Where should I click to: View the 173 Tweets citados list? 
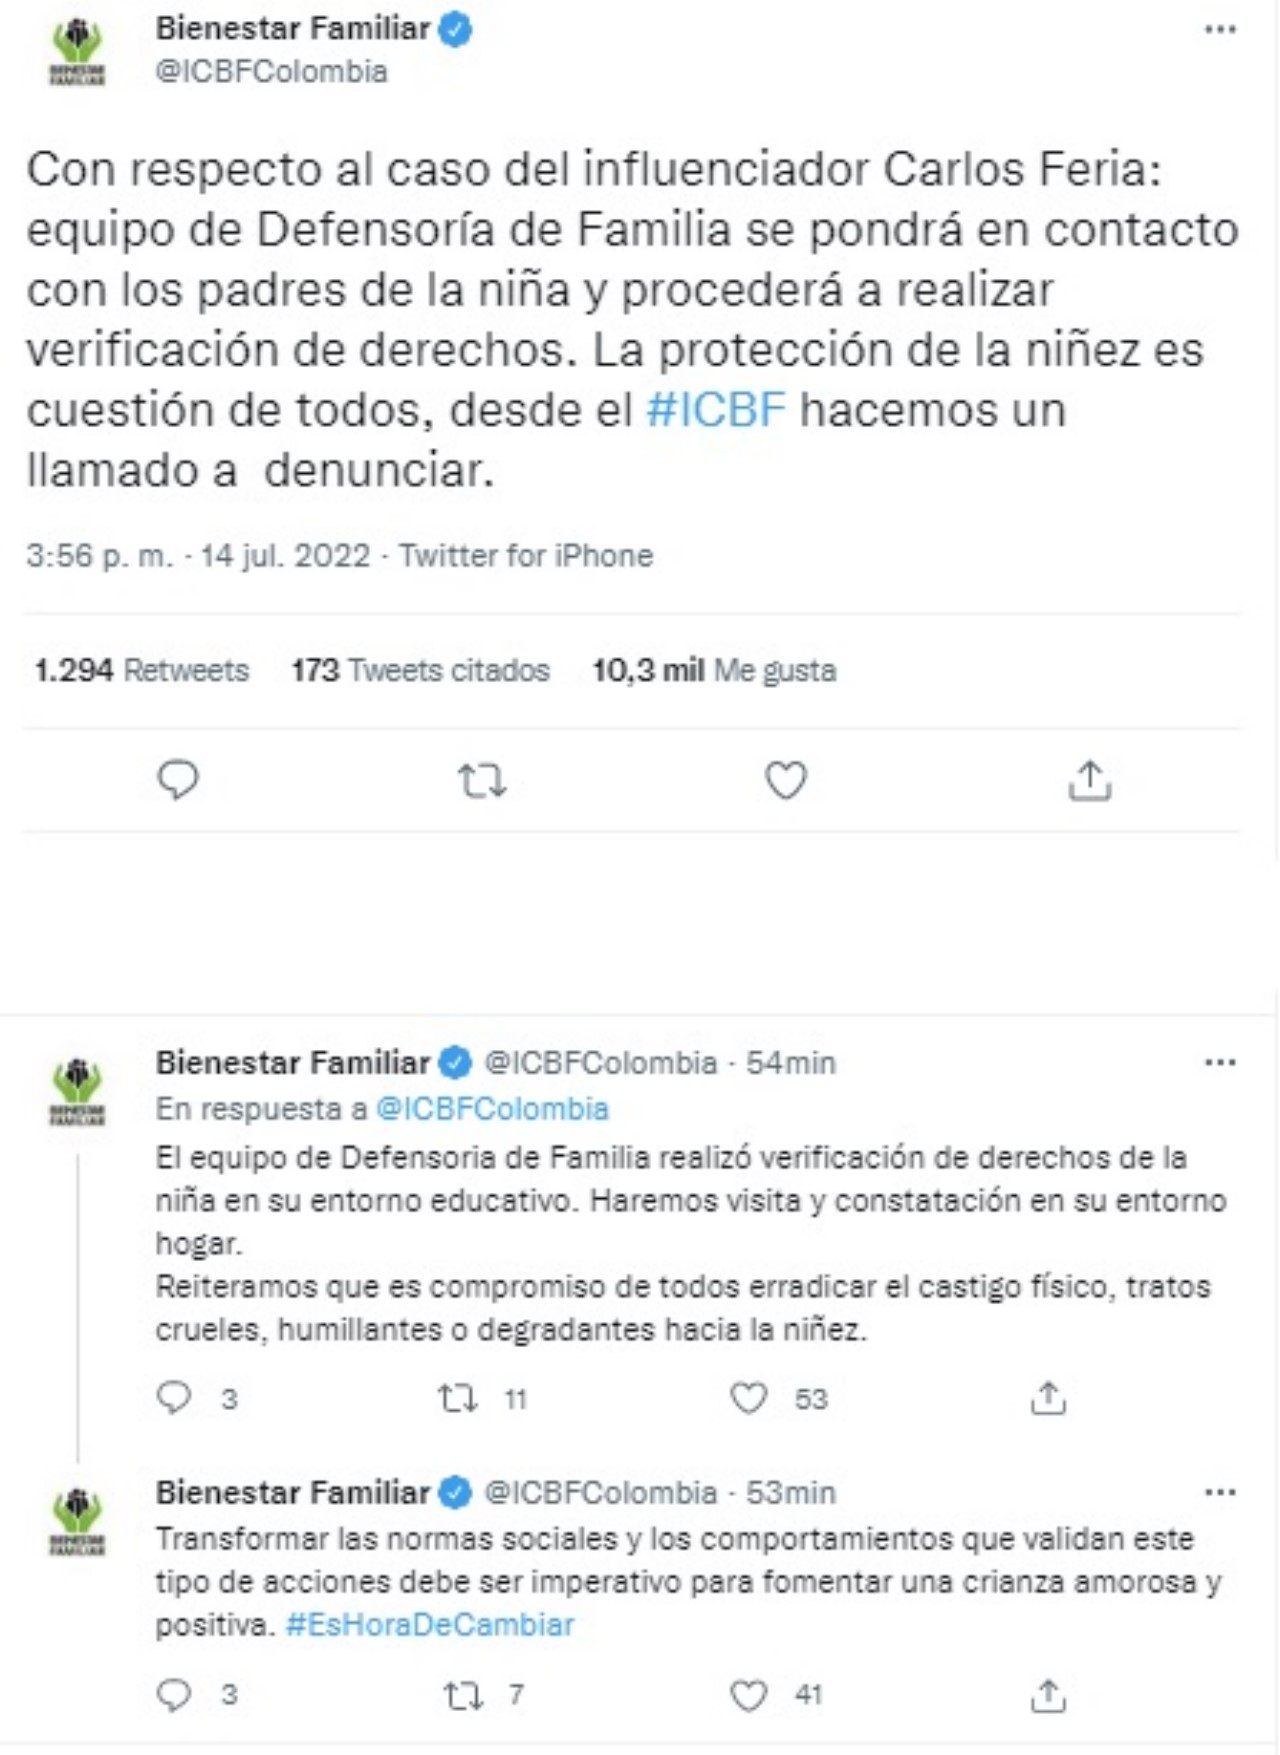(x=420, y=670)
